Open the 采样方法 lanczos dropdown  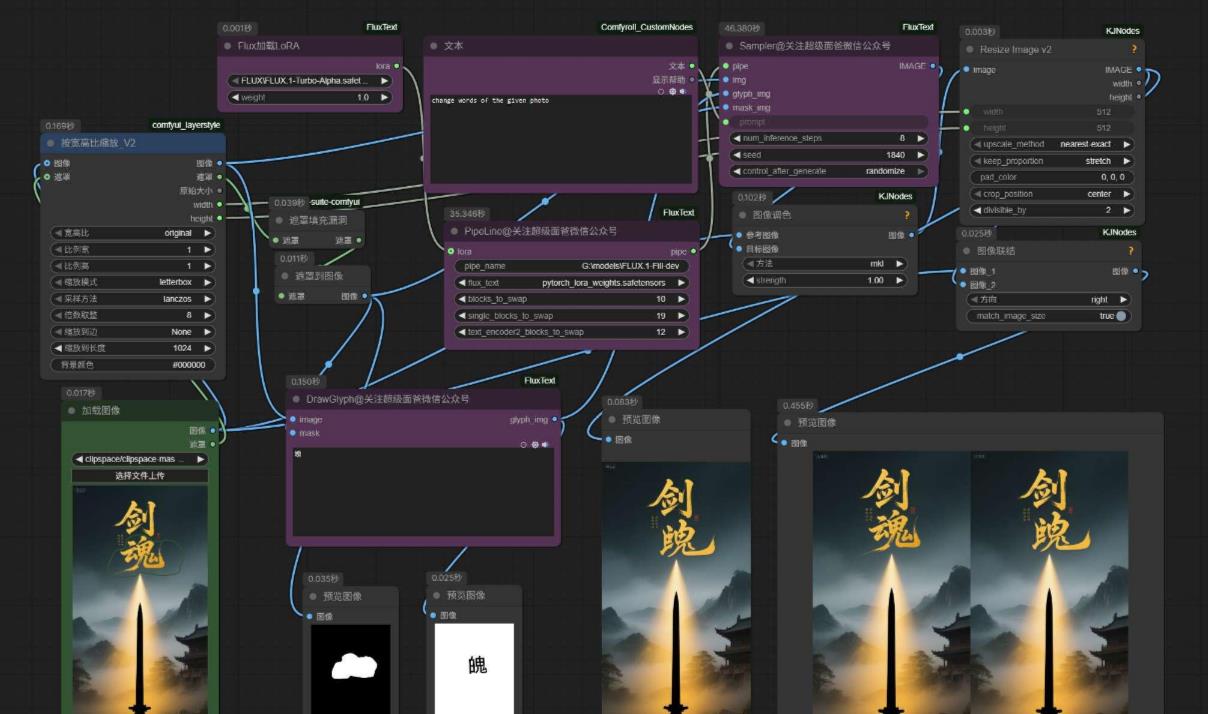click(133, 299)
